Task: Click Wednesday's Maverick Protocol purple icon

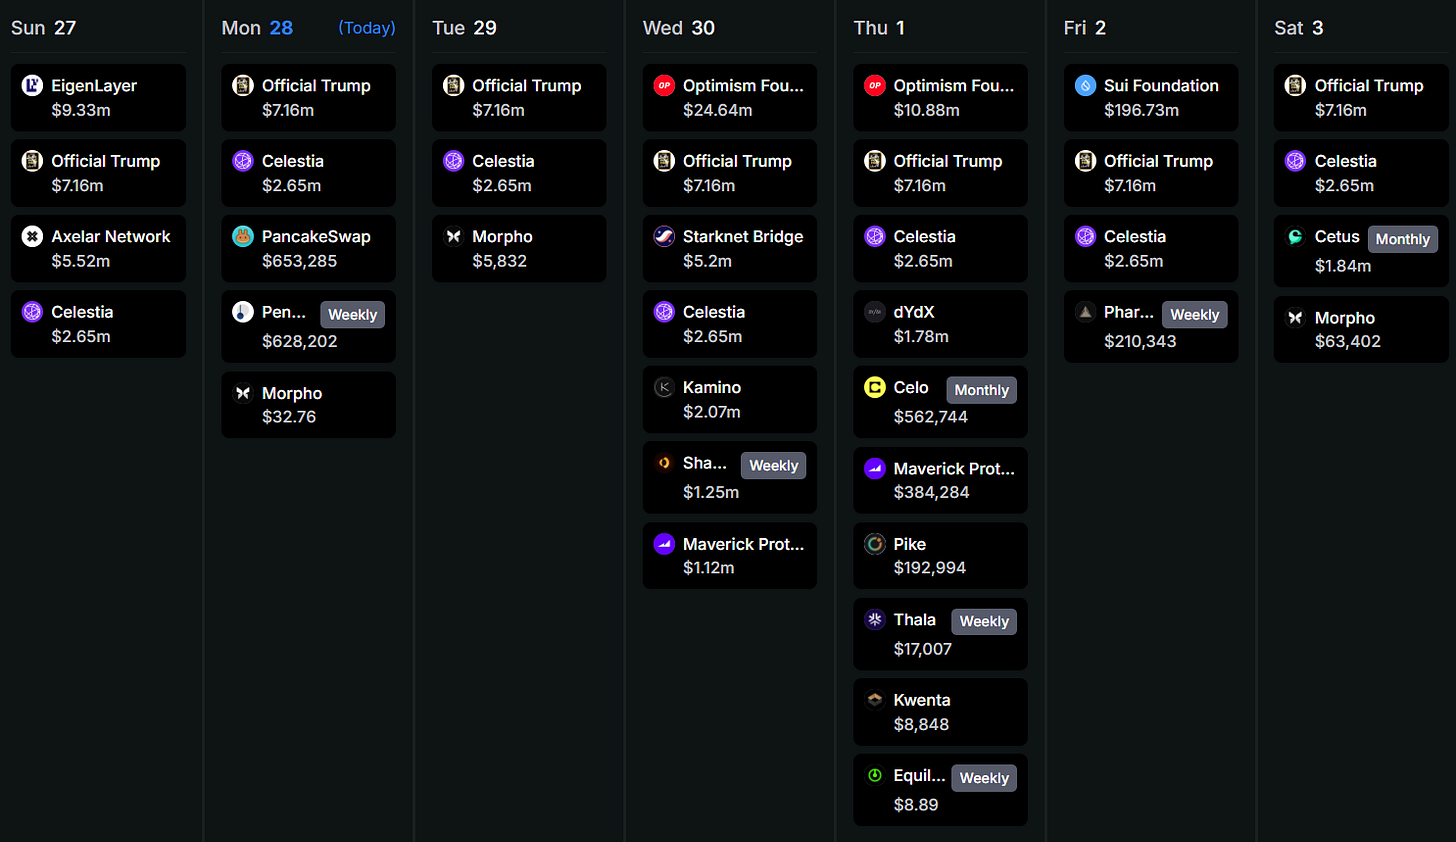Action: (x=664, y=544)
